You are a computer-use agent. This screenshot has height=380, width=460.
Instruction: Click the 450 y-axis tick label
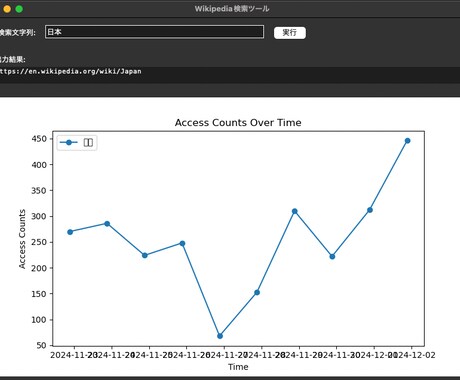[x=39, y=139]
